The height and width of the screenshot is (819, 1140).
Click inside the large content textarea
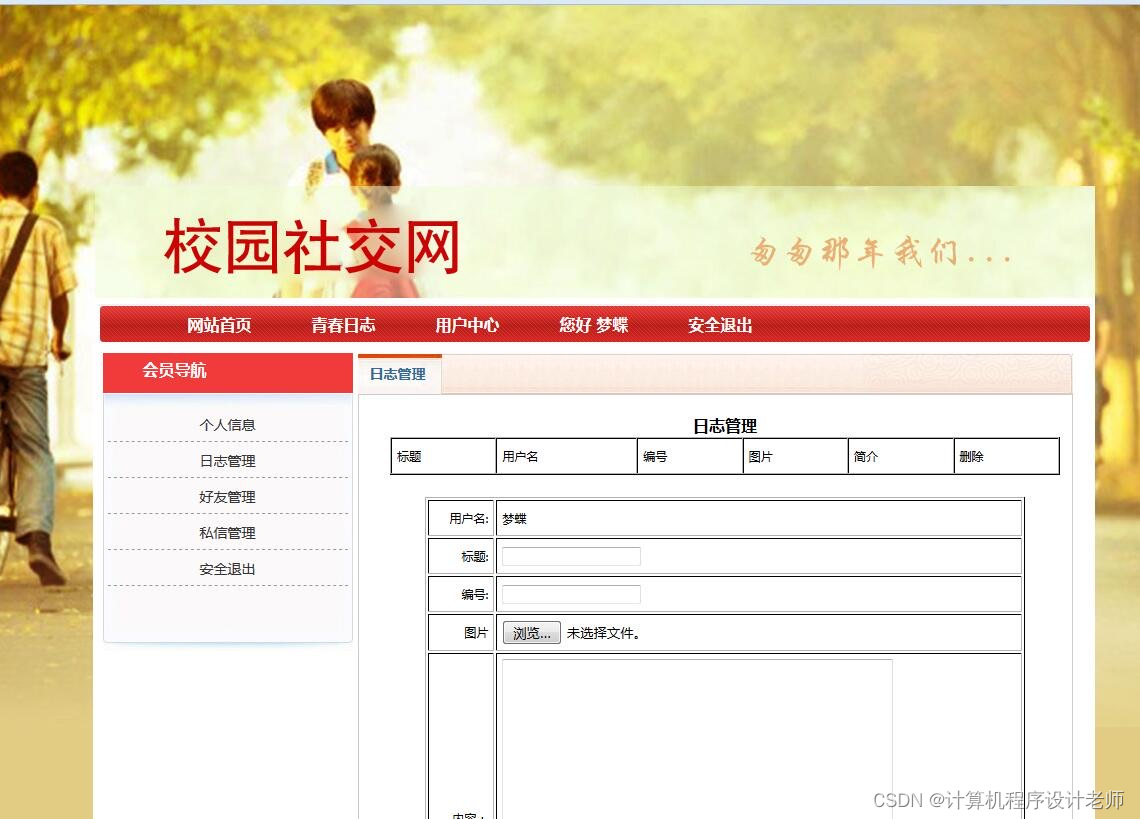pos(697,738)
